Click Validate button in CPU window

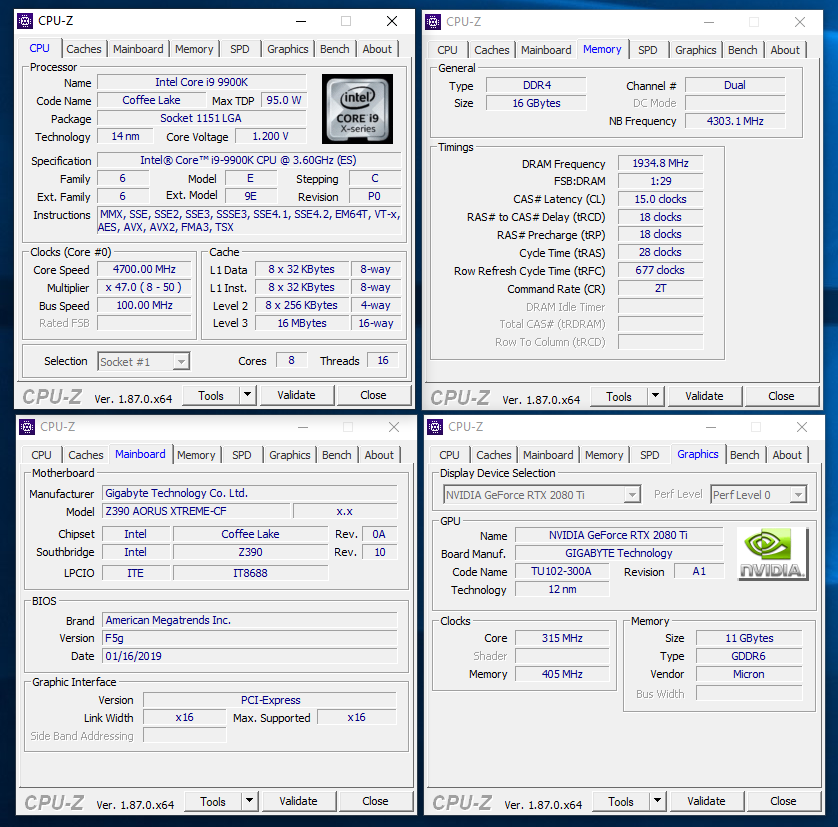[297, 395]
